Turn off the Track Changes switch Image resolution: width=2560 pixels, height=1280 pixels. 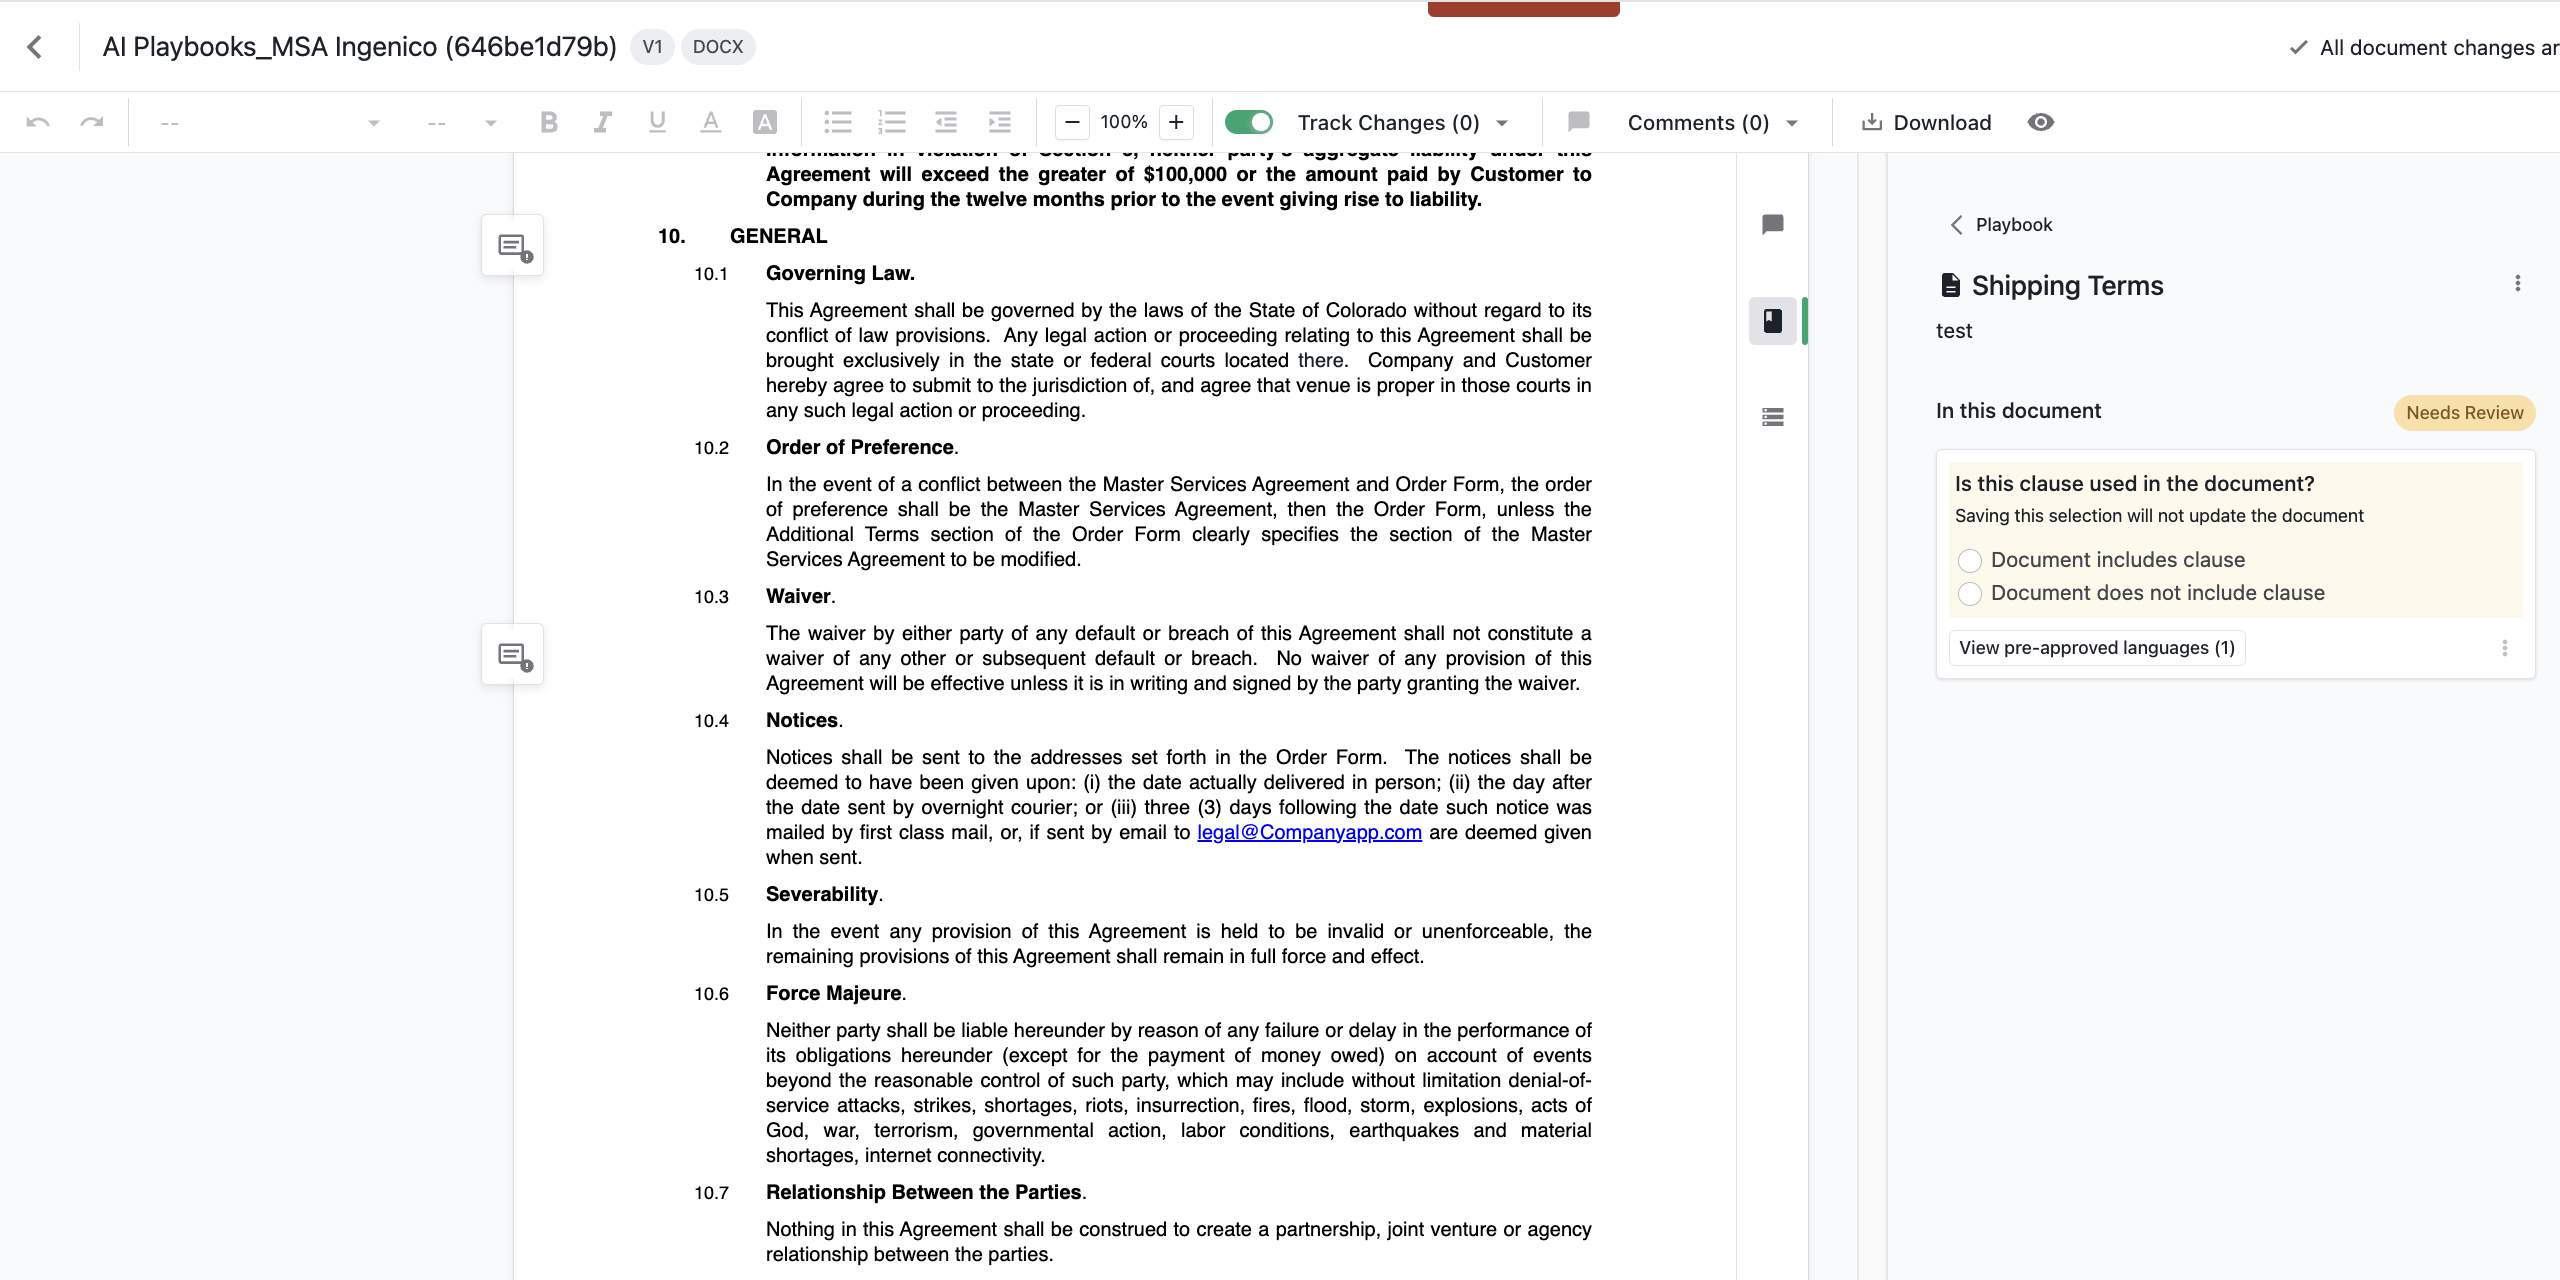pos(1249,122)
